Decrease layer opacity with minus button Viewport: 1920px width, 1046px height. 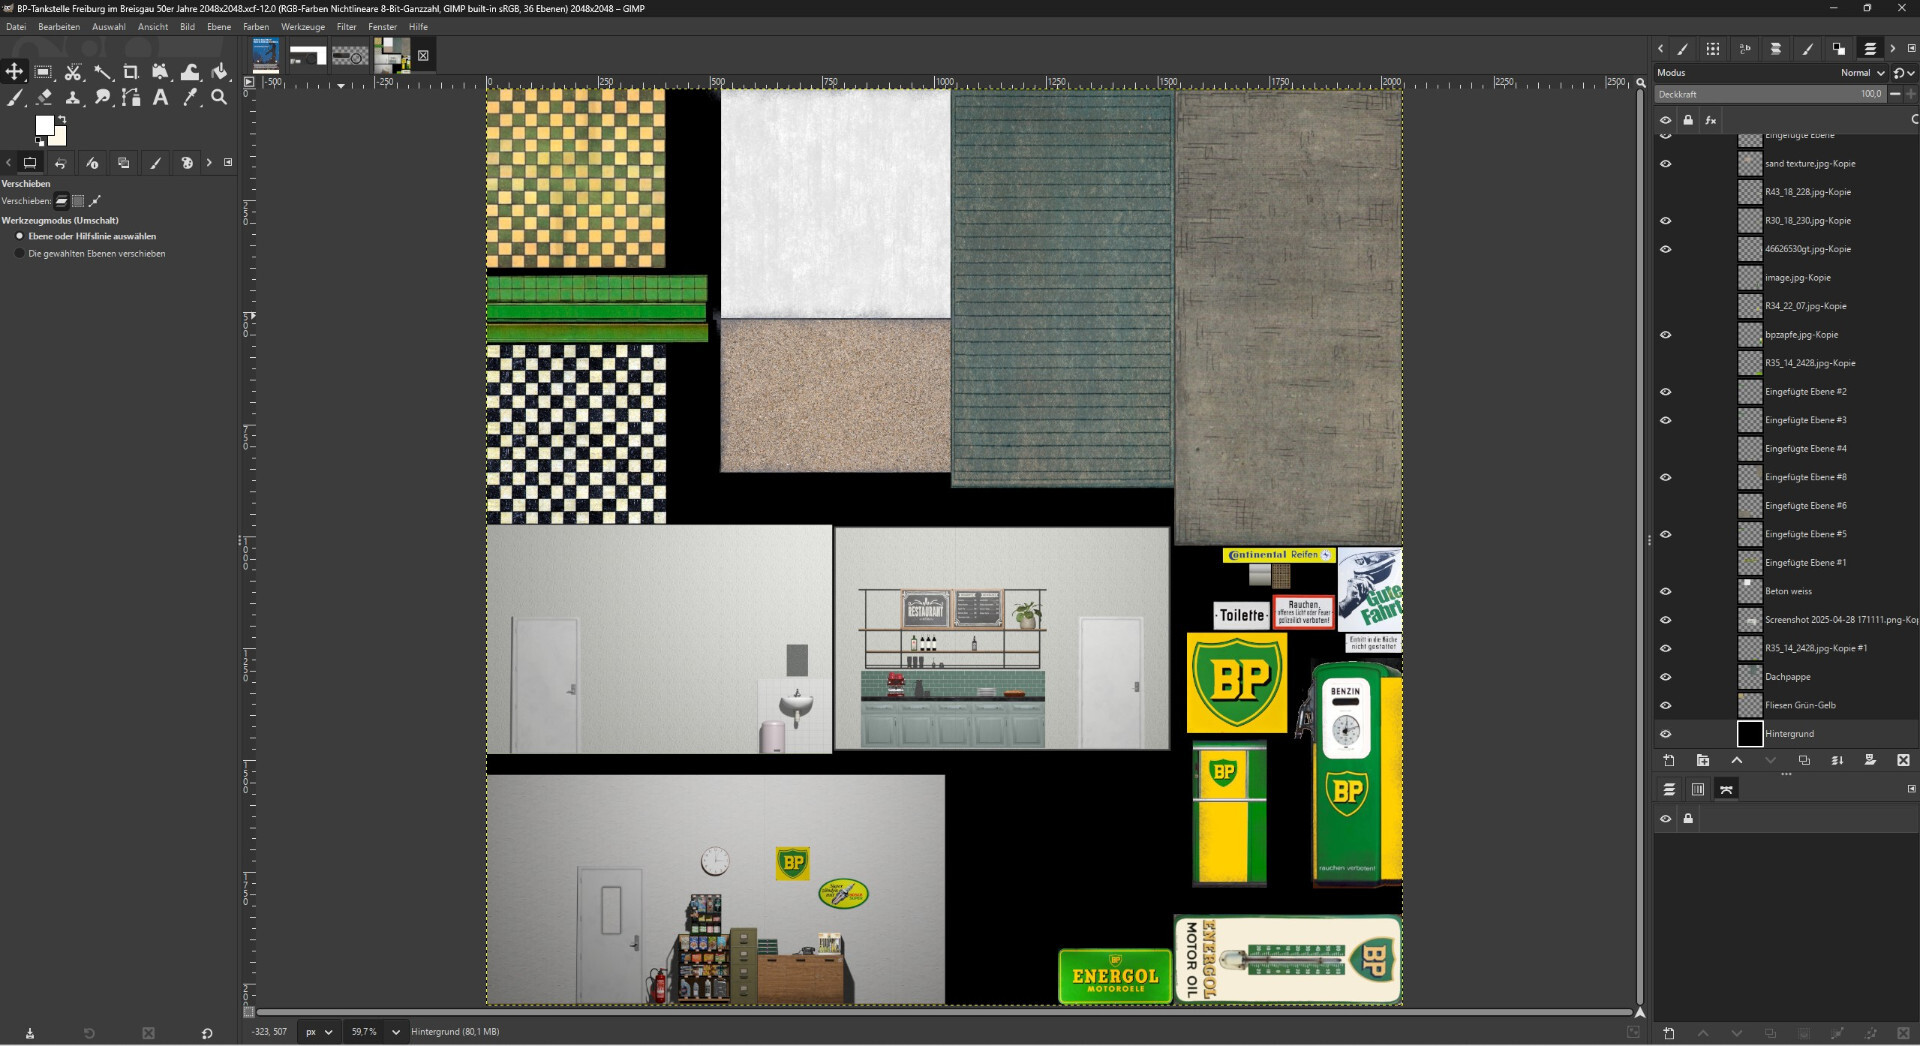(1895, 94)
